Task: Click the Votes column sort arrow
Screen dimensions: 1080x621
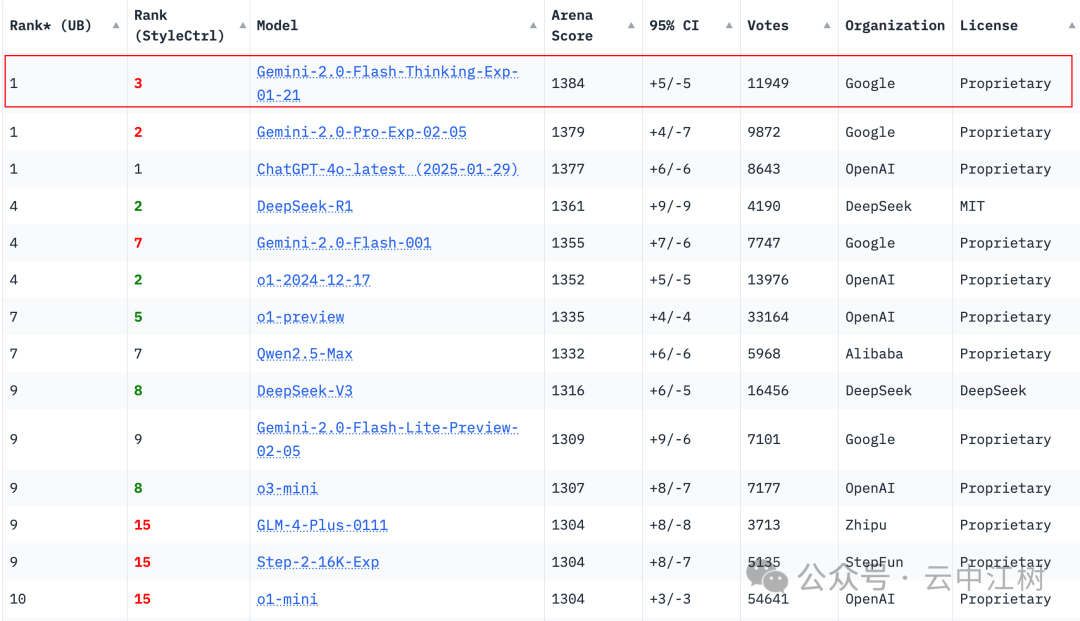Action: point(827,26)
